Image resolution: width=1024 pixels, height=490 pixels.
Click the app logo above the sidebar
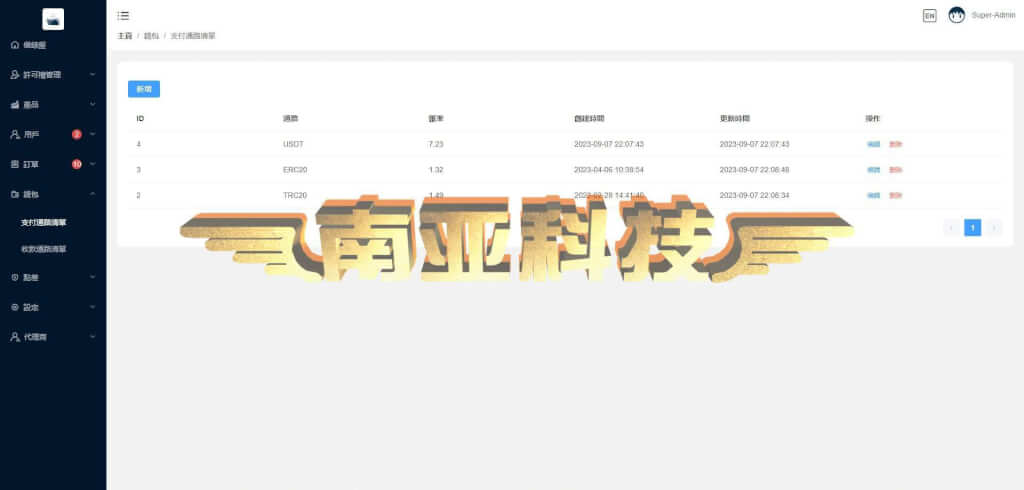click(53, 19)
